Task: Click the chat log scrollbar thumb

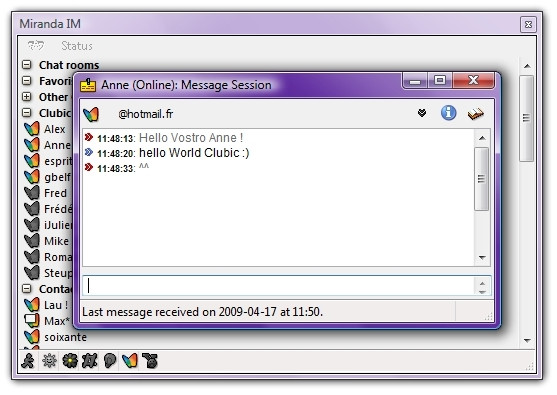Action: (x=482, y=179)
